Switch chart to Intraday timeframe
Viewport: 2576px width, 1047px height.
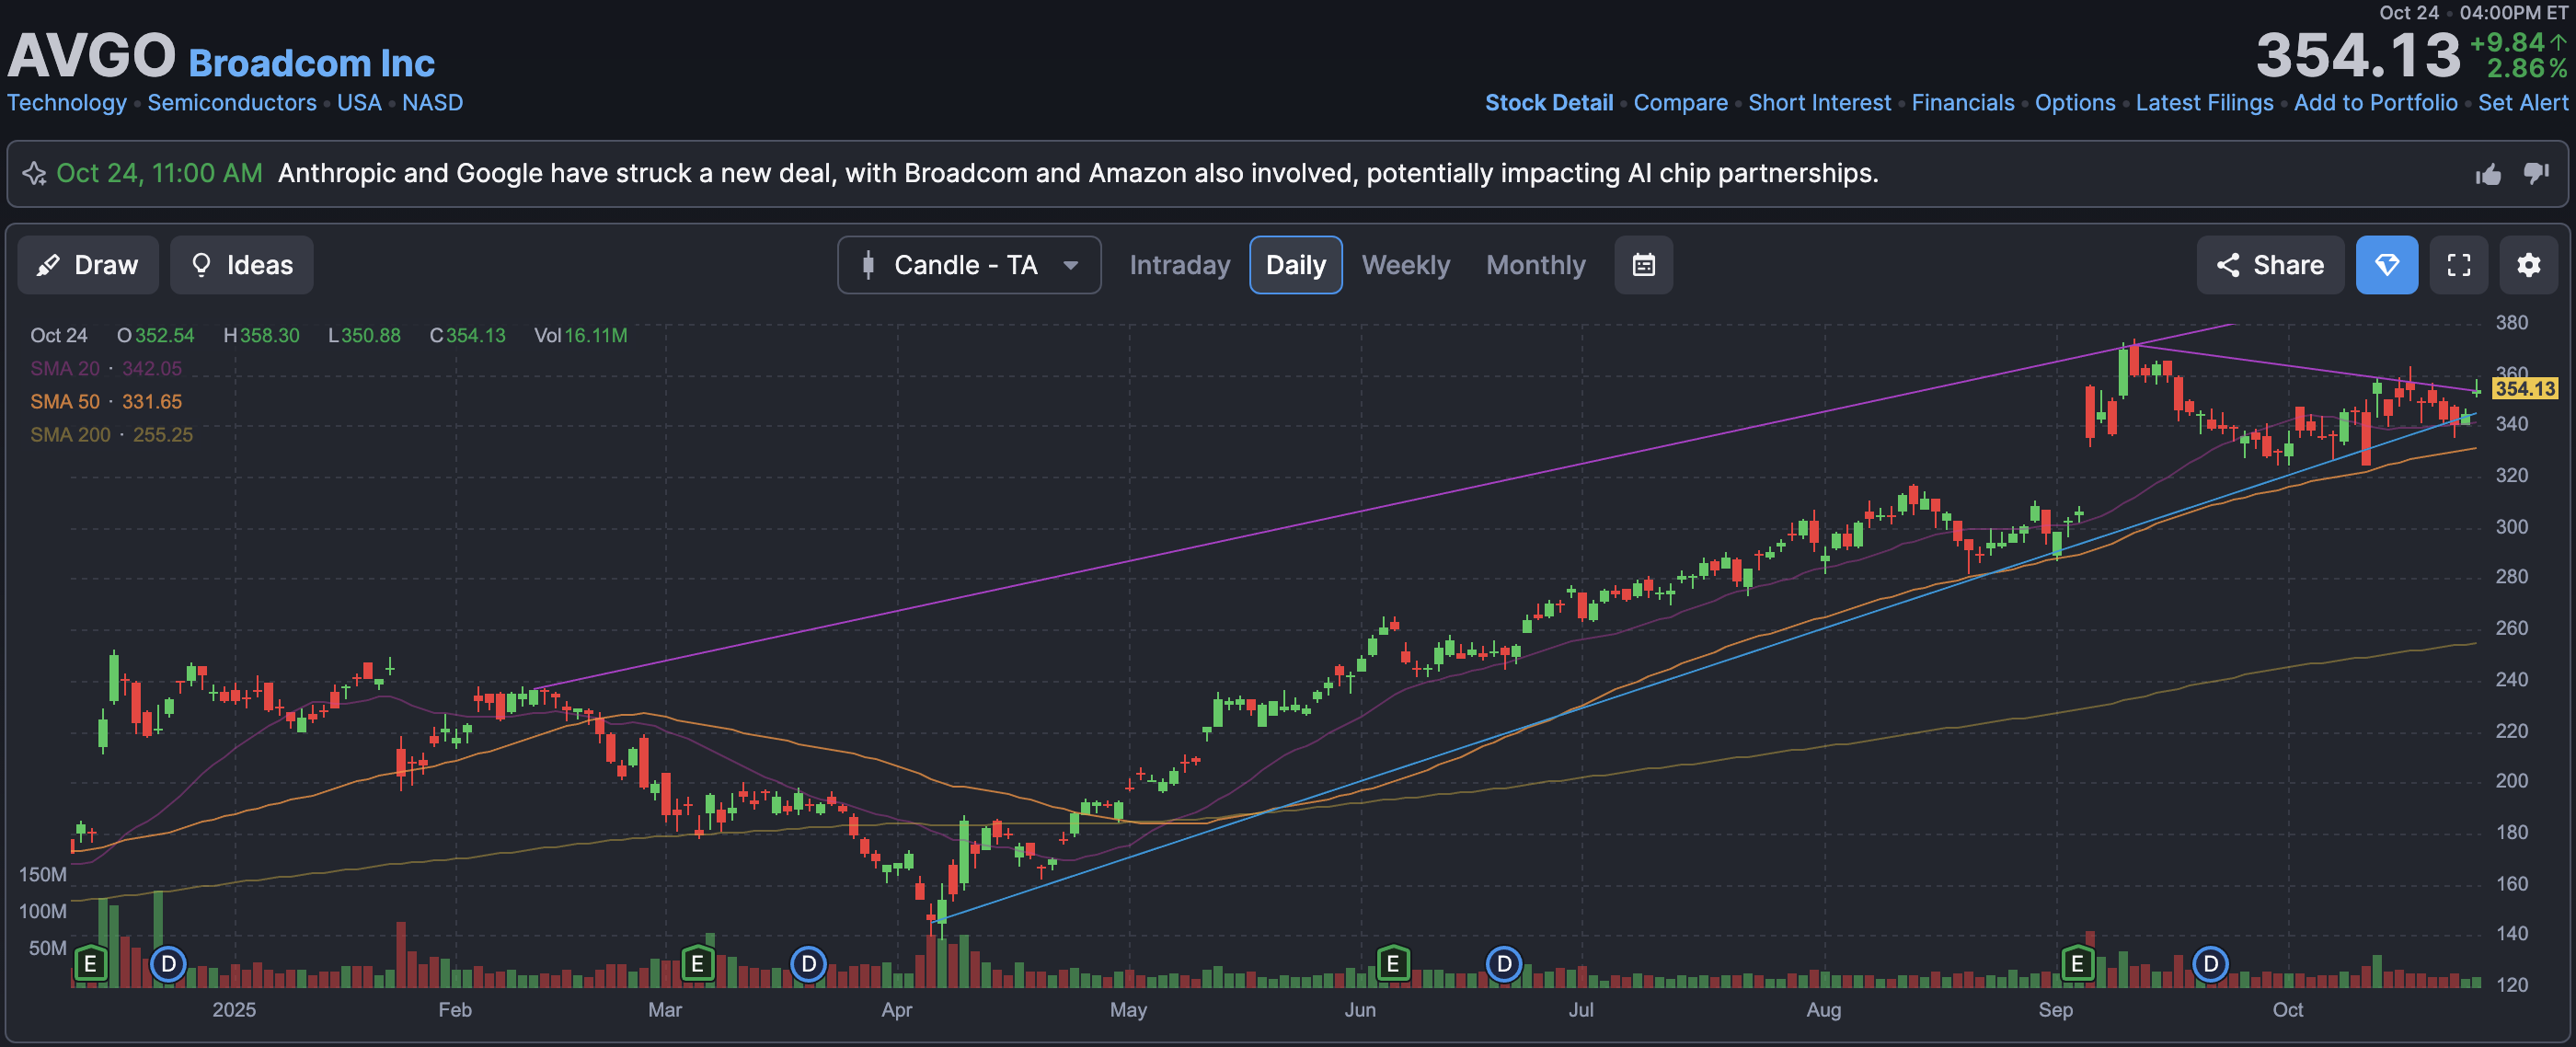coord(1179,265)
